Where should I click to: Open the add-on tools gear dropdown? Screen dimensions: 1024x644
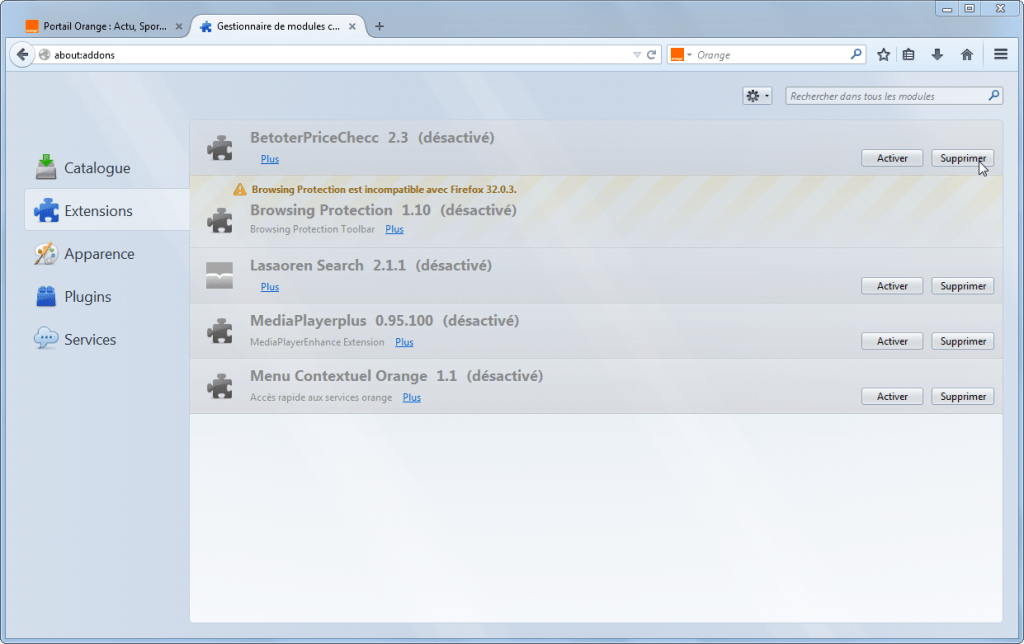[757, 96]
